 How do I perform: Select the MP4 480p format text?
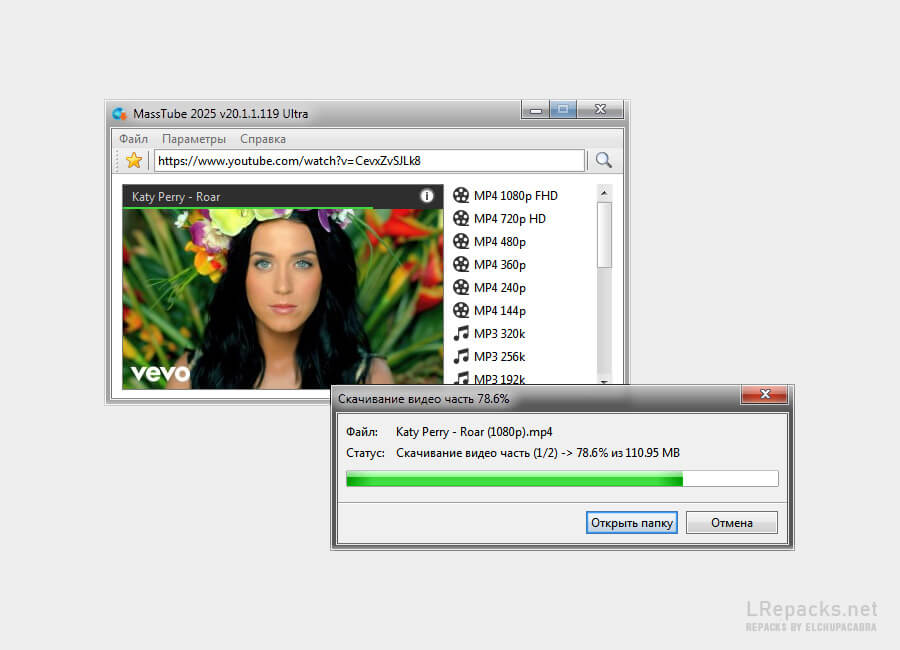[x=500, y=242]
